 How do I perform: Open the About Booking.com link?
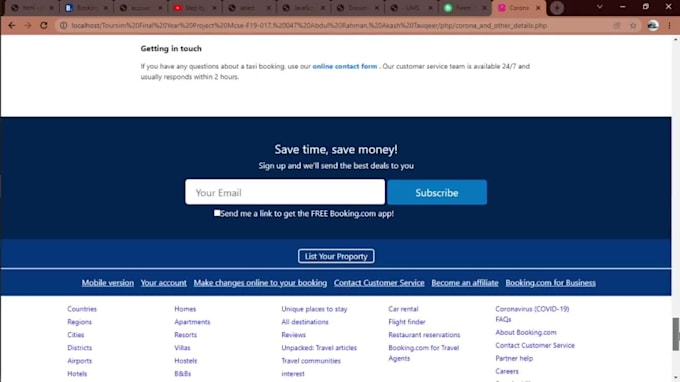tap(526, 333)
